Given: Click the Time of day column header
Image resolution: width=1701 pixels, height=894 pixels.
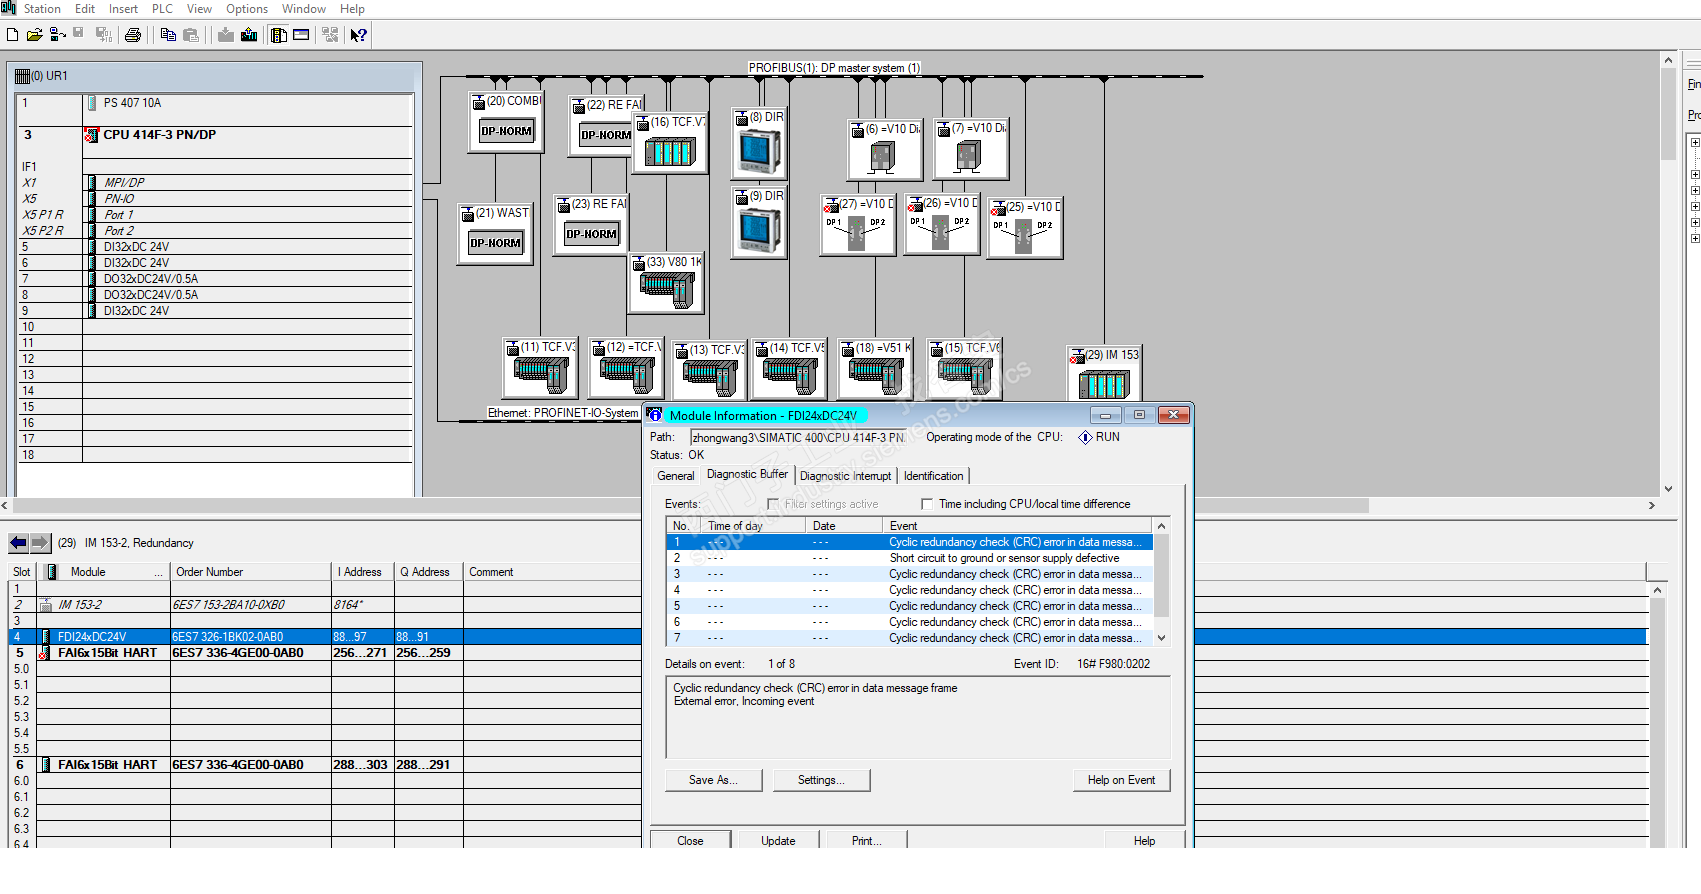Looking at the screenshot, I should [x=754, y=526].
